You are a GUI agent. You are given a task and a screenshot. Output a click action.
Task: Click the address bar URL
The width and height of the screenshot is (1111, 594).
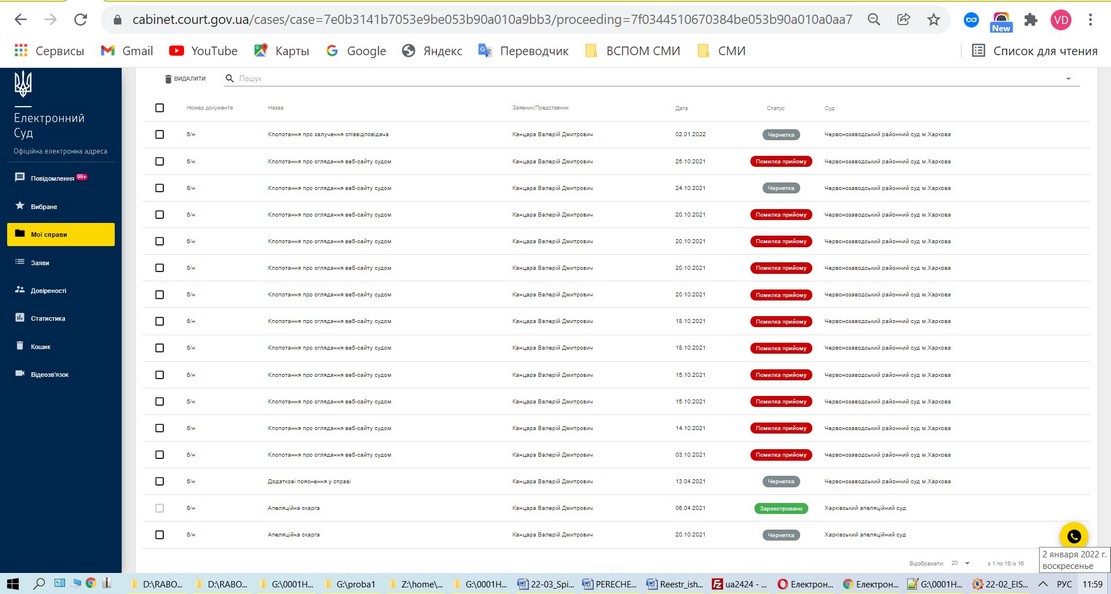(492, 20)
